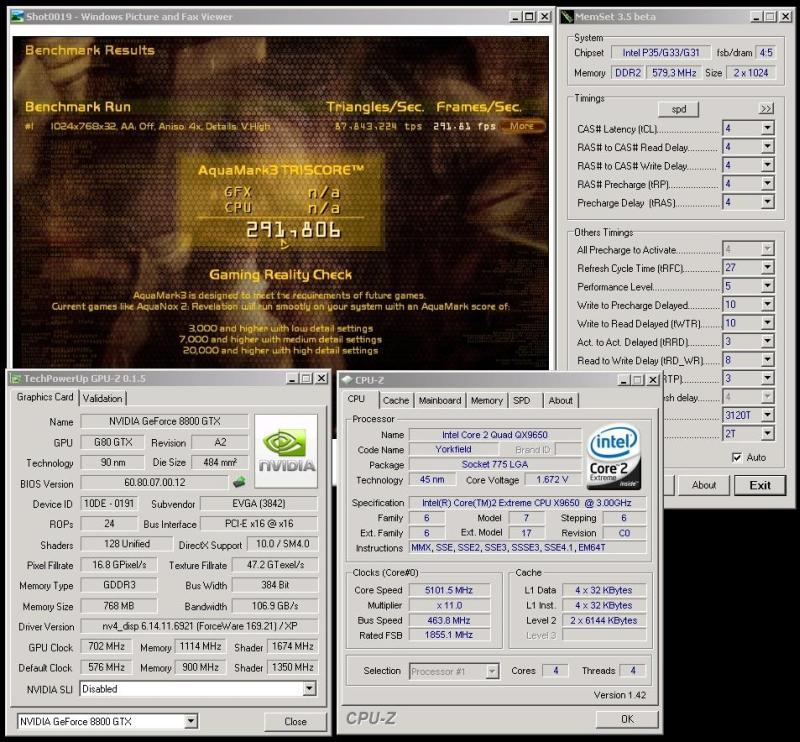Open the RAS# Precharge (tRP) dropdown
Viewport: 800px width, 742px height.
(767, 184)
